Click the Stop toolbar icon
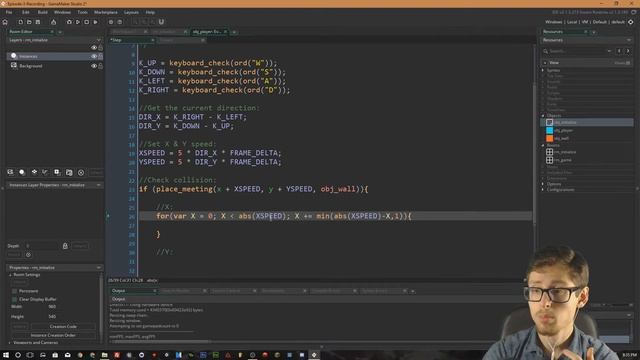This screenshot has width=640, height=360. pos(87,22)
